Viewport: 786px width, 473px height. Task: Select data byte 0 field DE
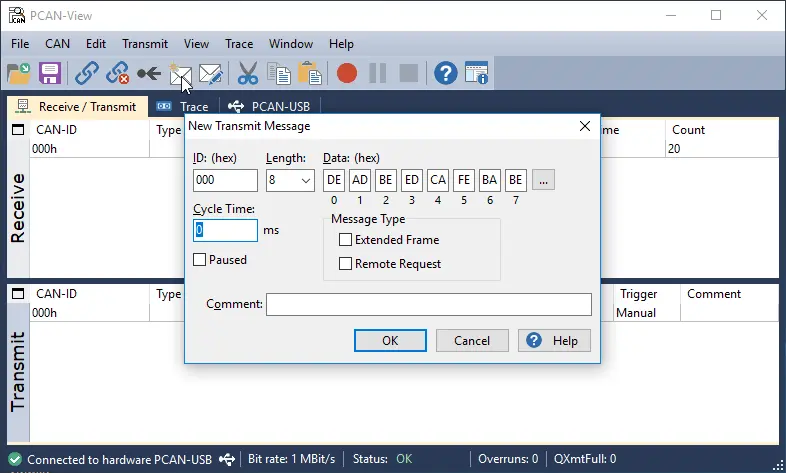pyautogui.click(x=334, y=180)
